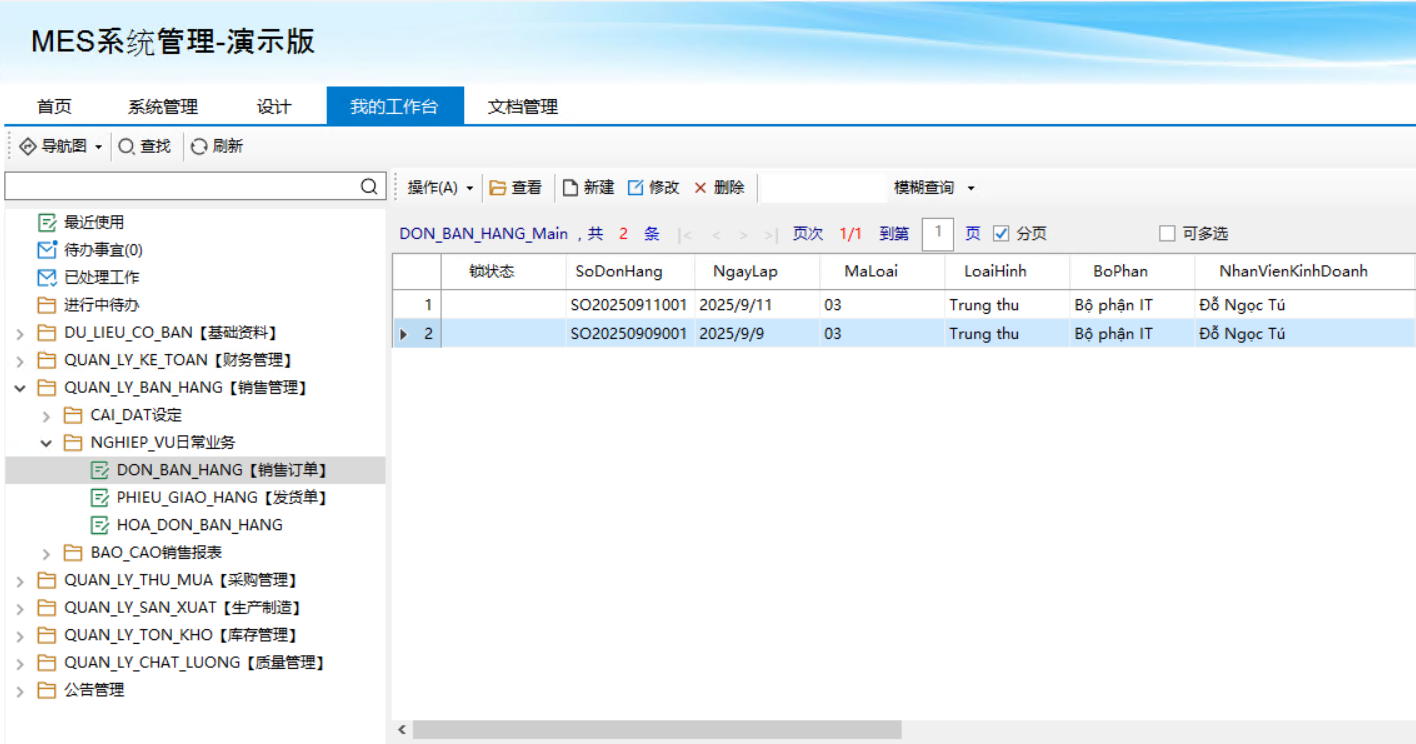Screen dimensions: 1416x744
Task: Uncheck the 分页 pagination checkbox
Action: [1001, 234]
